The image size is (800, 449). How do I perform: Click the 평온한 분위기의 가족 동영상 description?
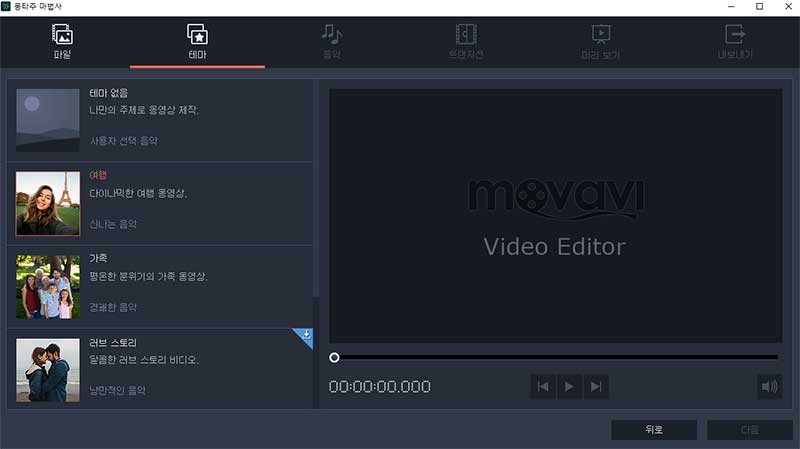[x=148, y=277]
